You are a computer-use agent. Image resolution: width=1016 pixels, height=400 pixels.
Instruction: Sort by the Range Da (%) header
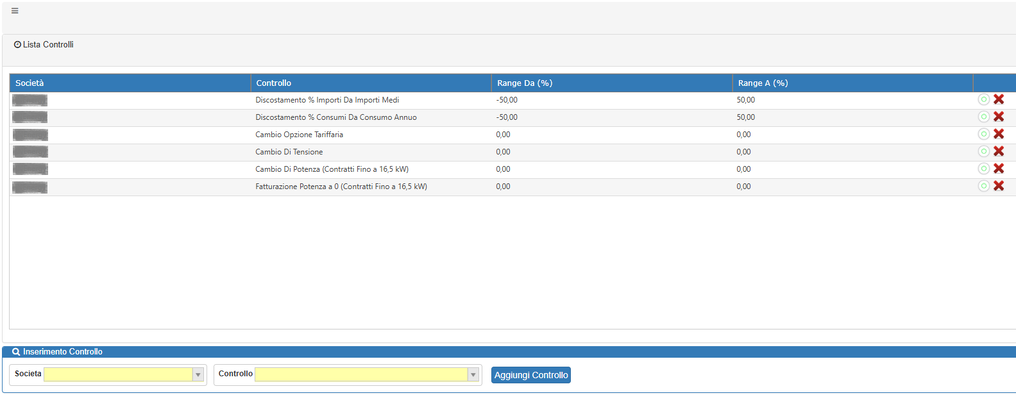(x=612, y=83)
